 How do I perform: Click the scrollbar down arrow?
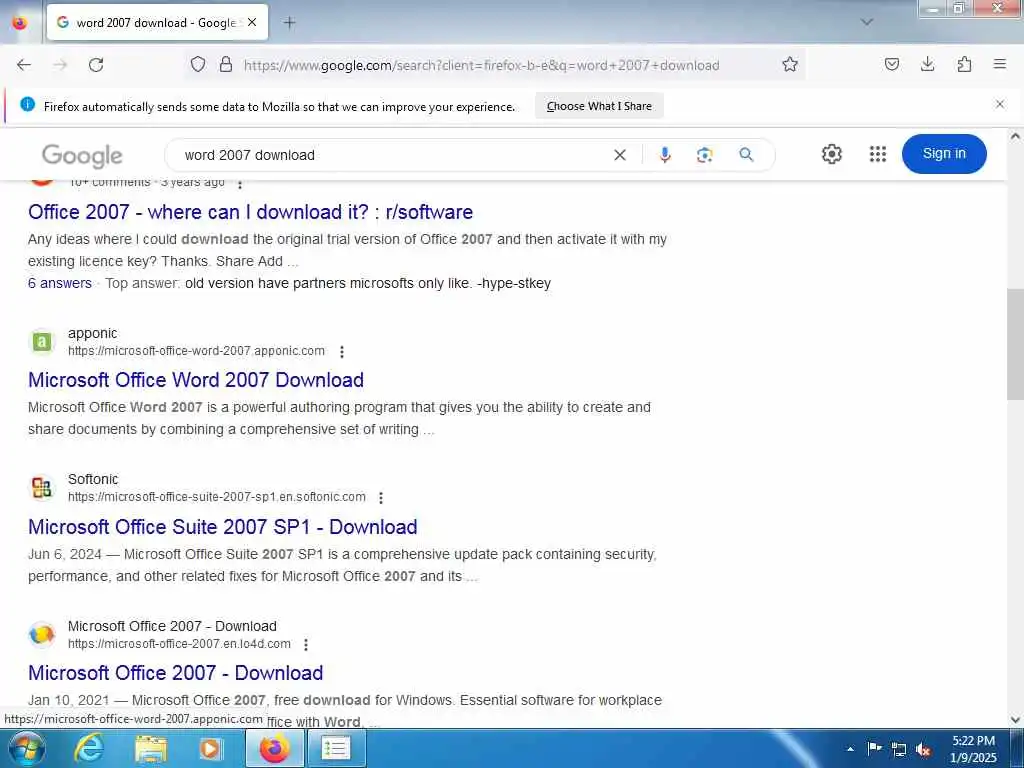pyautogui.click(x=1016, y=719)
